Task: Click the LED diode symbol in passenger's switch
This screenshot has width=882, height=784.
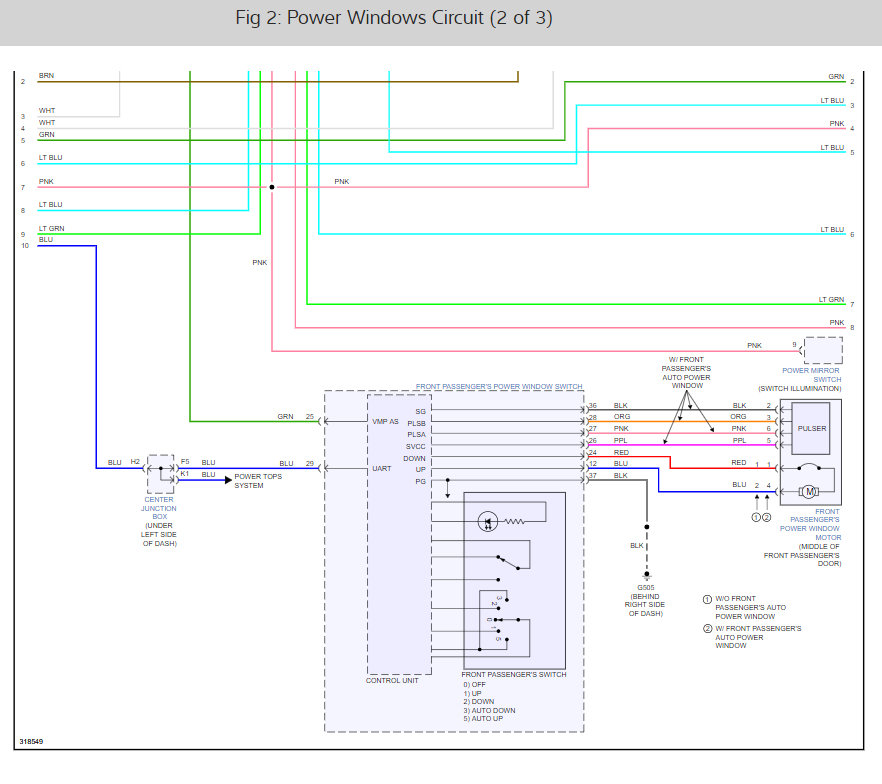Action: 487,522
